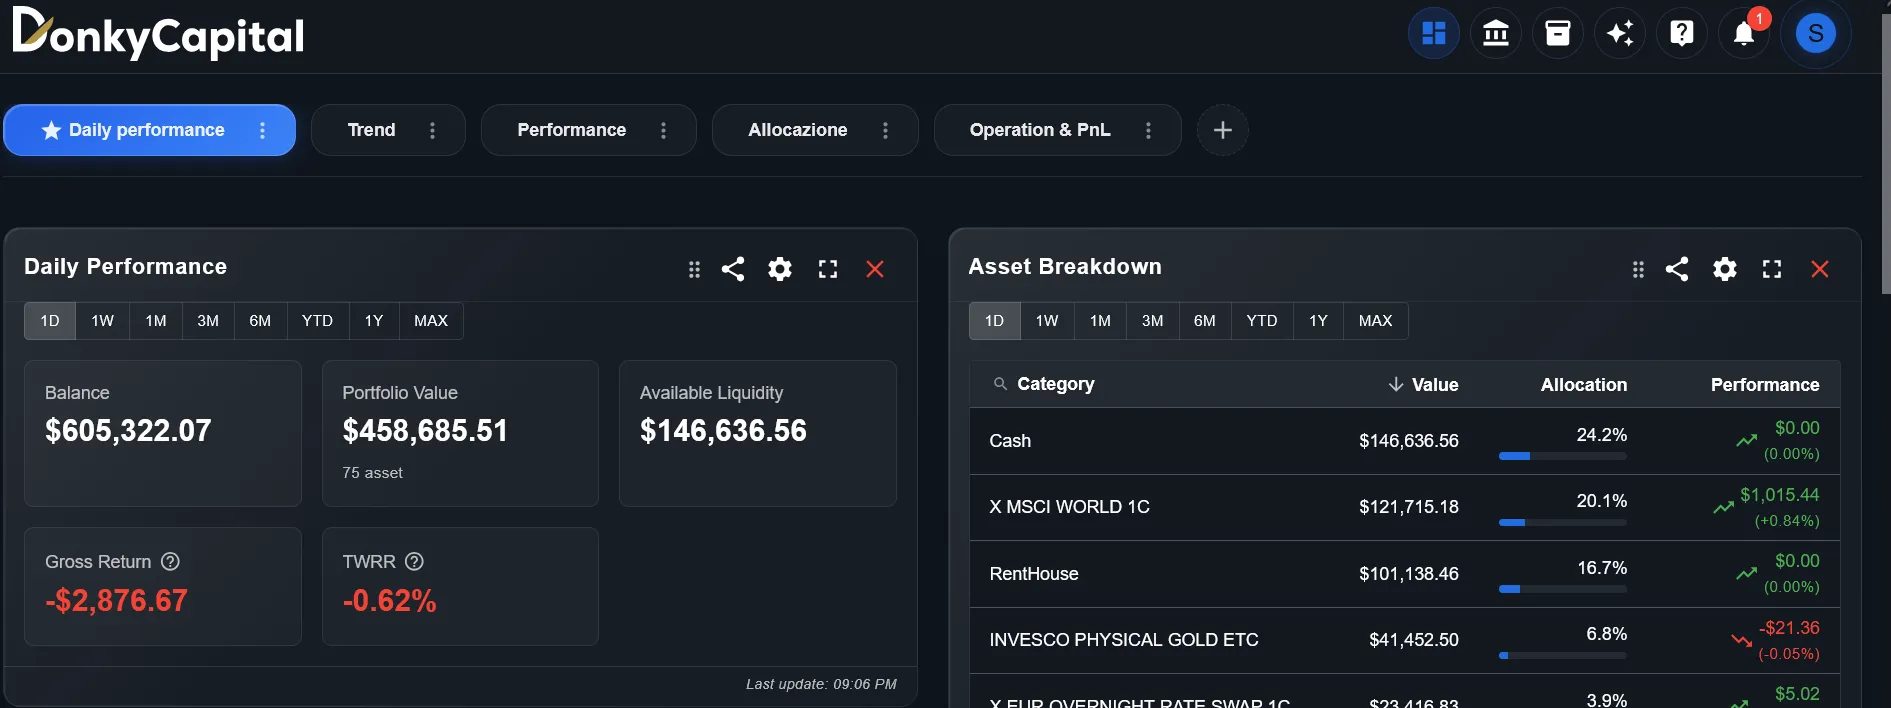Select YTD range in Asset Breakdown
The width and height of the screenshot is (1891, 708).
click(x=1261, y=321)
